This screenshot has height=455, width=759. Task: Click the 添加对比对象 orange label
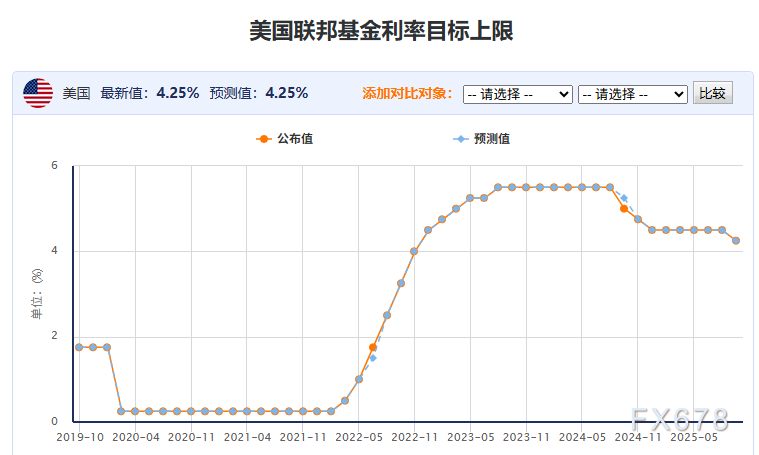click(x=409, y=93)
